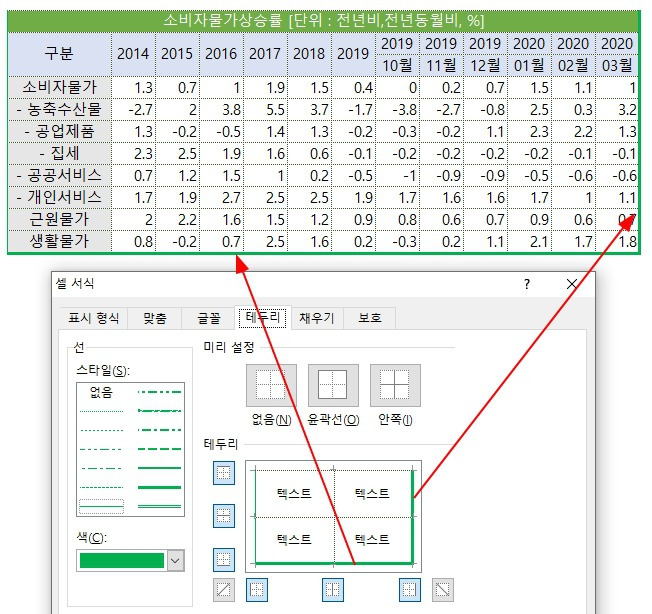Screen dimensions: 652x614
Task: Open the 색(C) color dropdown arrow
Action: click(175, 560)
